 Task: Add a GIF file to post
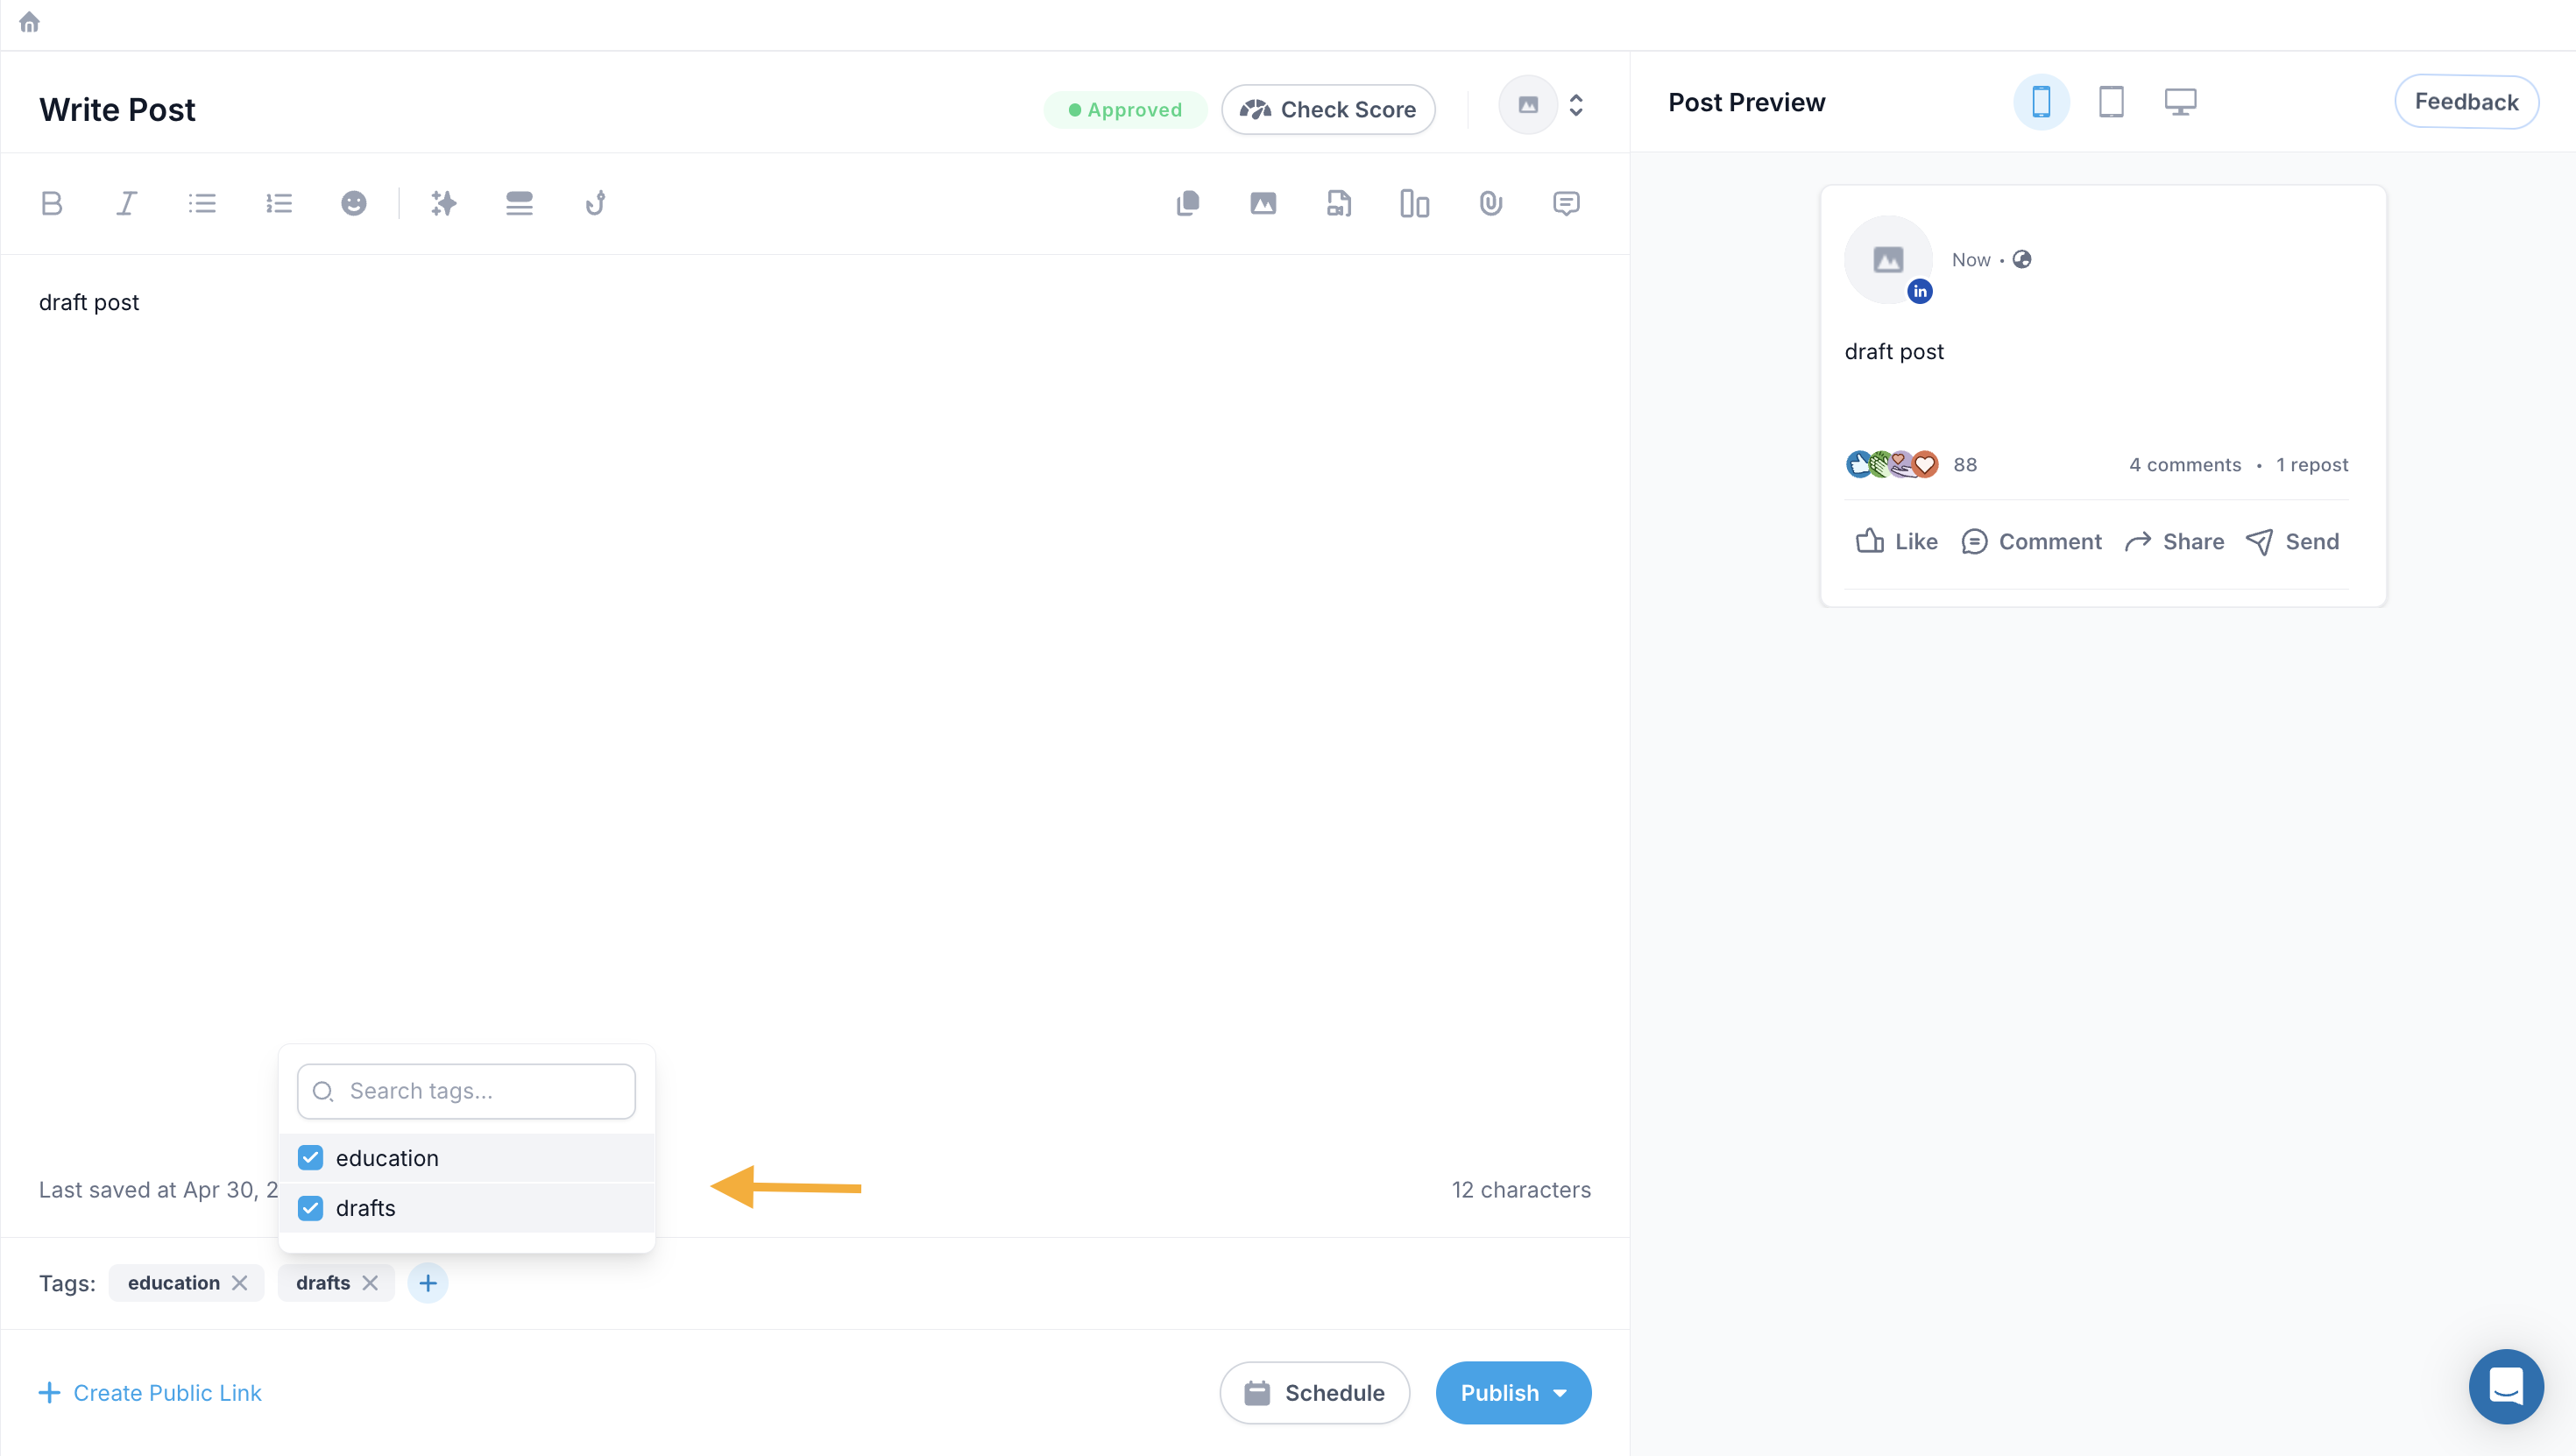coord(1338,203)
